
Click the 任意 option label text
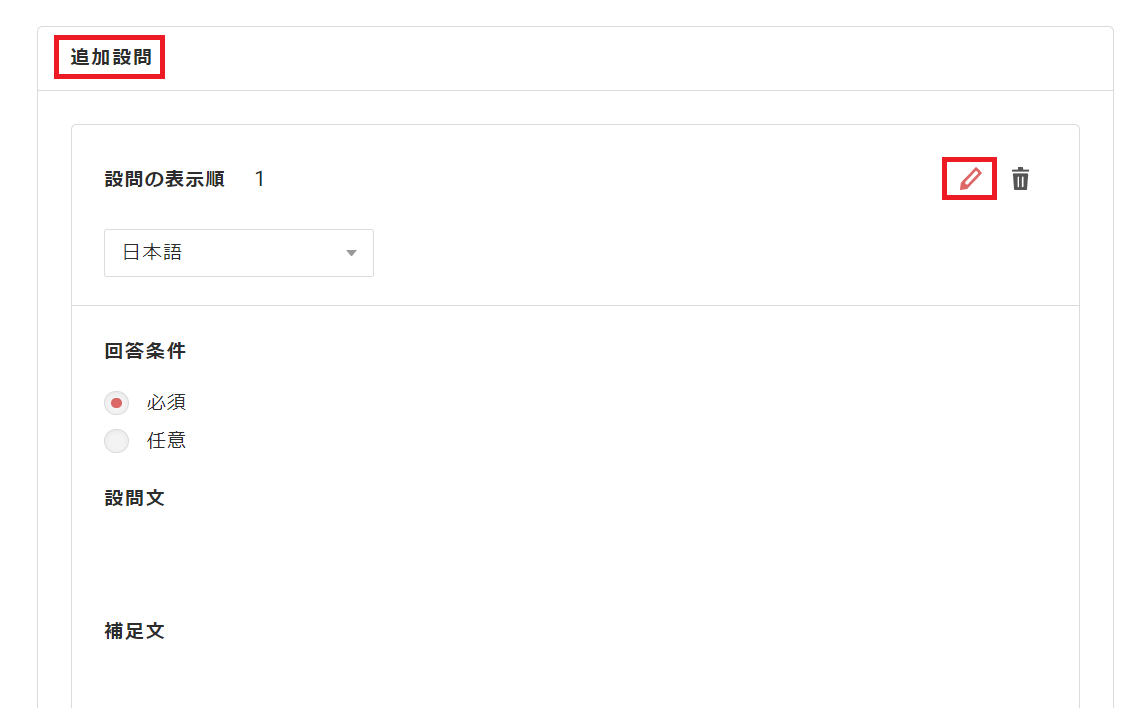(x=166, y=440)
